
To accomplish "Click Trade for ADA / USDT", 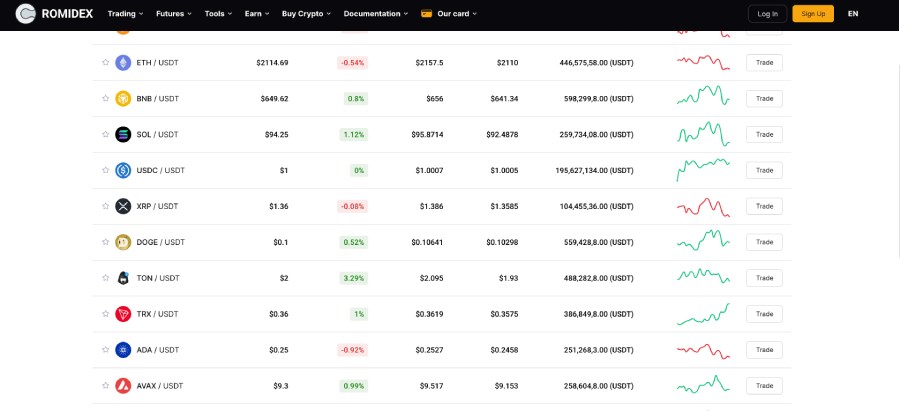I will click(x=764, y=350).
